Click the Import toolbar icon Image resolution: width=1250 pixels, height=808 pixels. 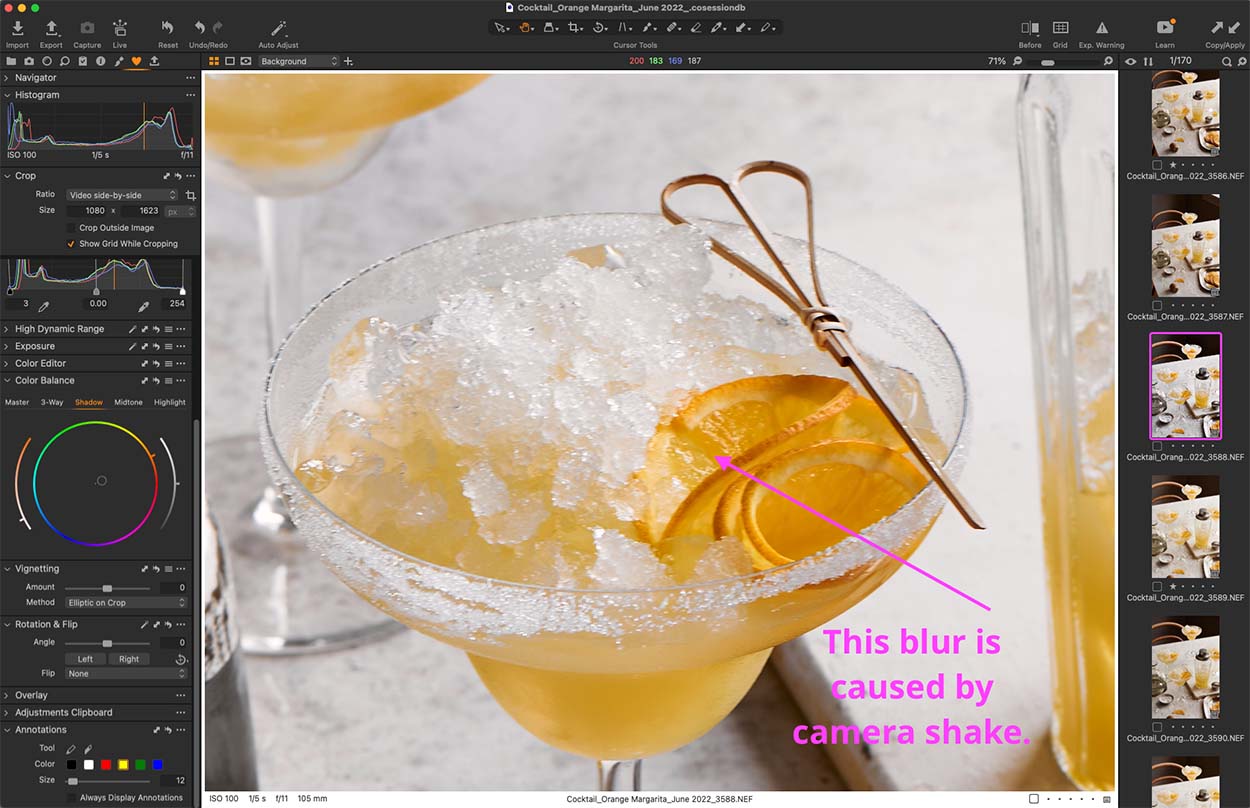(x=17, y=28)
